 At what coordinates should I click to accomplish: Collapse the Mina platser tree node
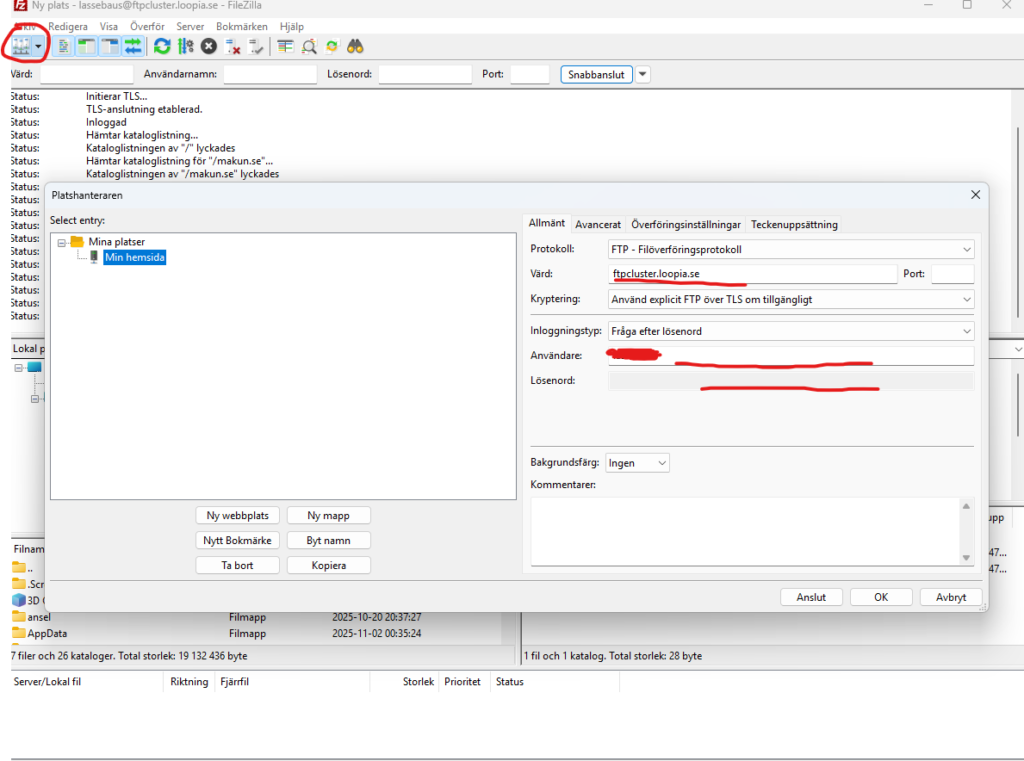[x=62, y=242]
